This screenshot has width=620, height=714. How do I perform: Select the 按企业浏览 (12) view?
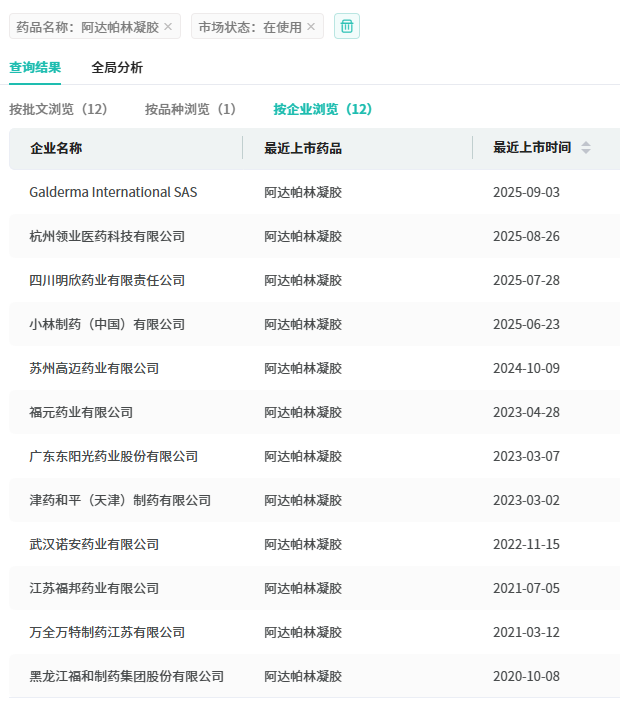tap(323, 109)
